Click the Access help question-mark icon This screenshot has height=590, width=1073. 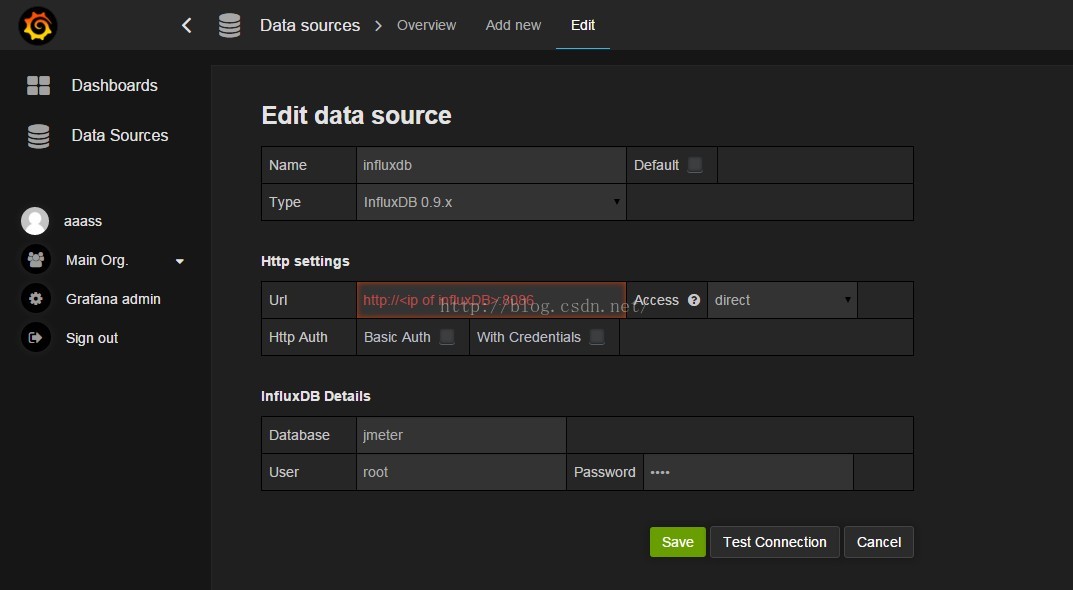[694, 300]
